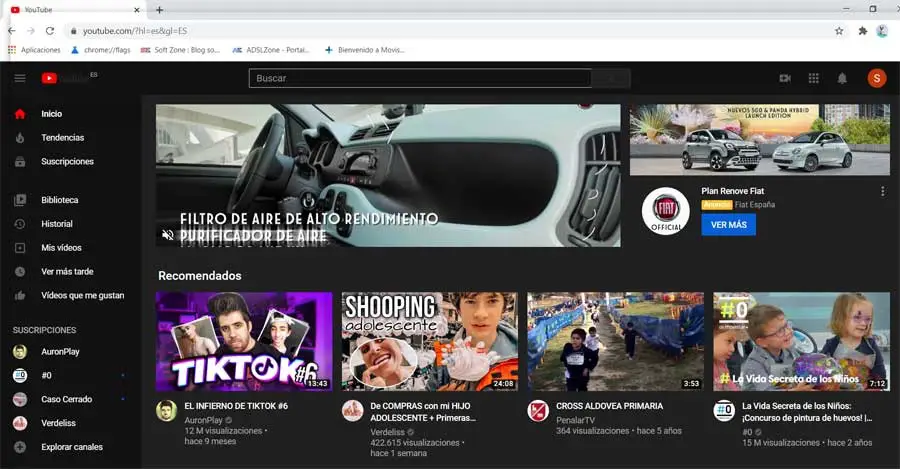900x469 pixels.
Task: Open the notifications bell
Action: 842,78
